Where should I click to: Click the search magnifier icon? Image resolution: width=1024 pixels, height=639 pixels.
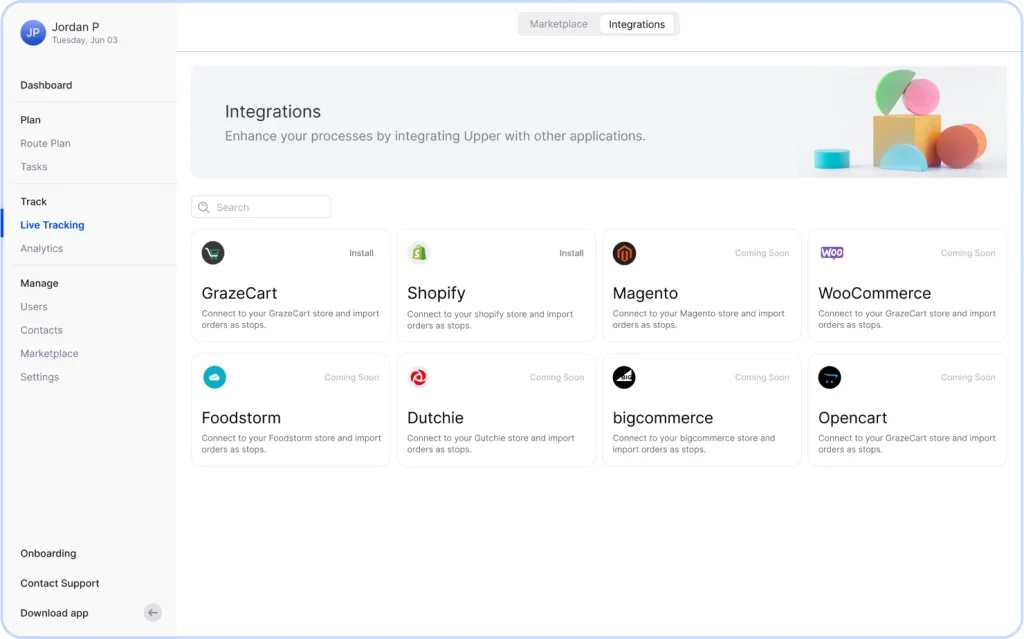tap(204, 207)
